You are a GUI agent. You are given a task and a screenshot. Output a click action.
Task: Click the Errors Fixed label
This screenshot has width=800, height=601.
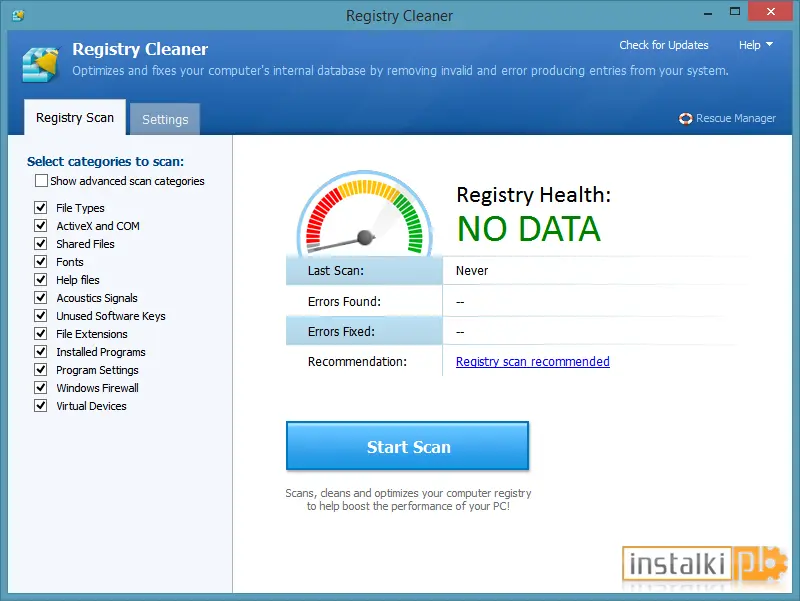341,332
